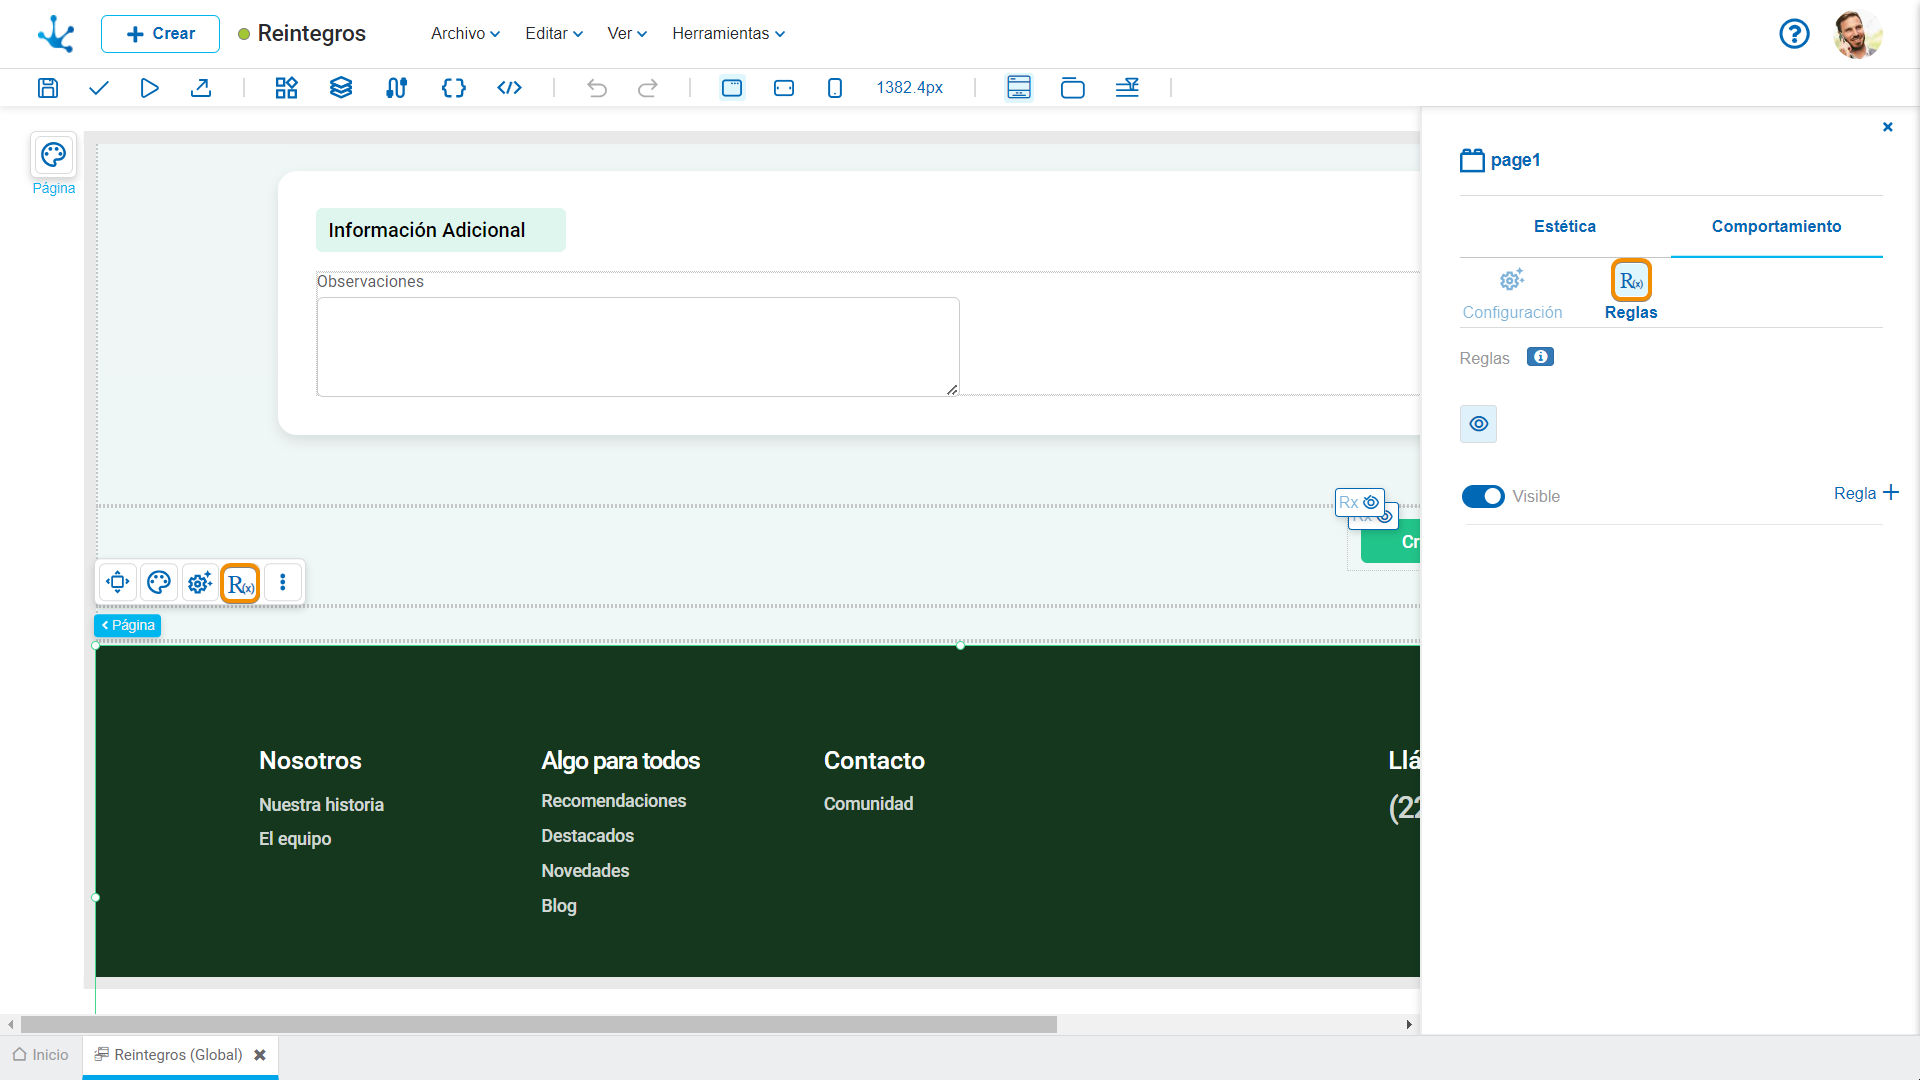Click the Nuestra historia footer link
The image size is (1920, 1080).
(321, 805)
